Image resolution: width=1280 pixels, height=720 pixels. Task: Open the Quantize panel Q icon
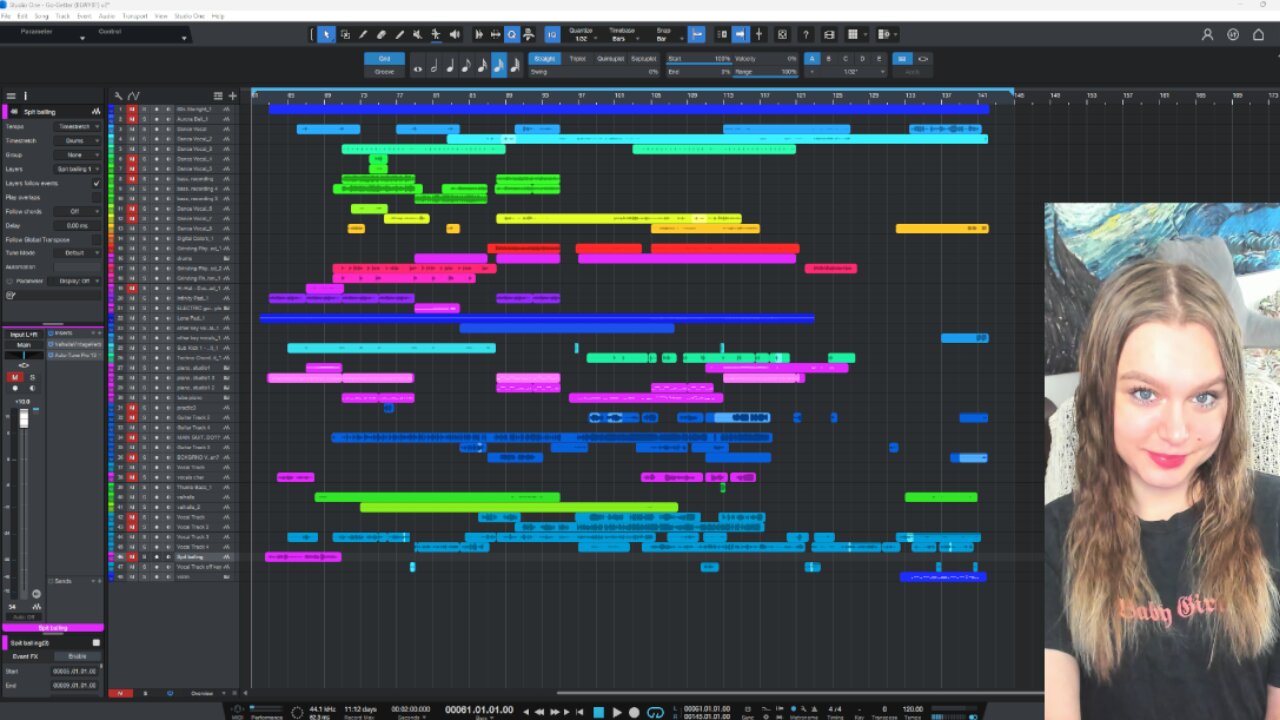coord(511,35)
